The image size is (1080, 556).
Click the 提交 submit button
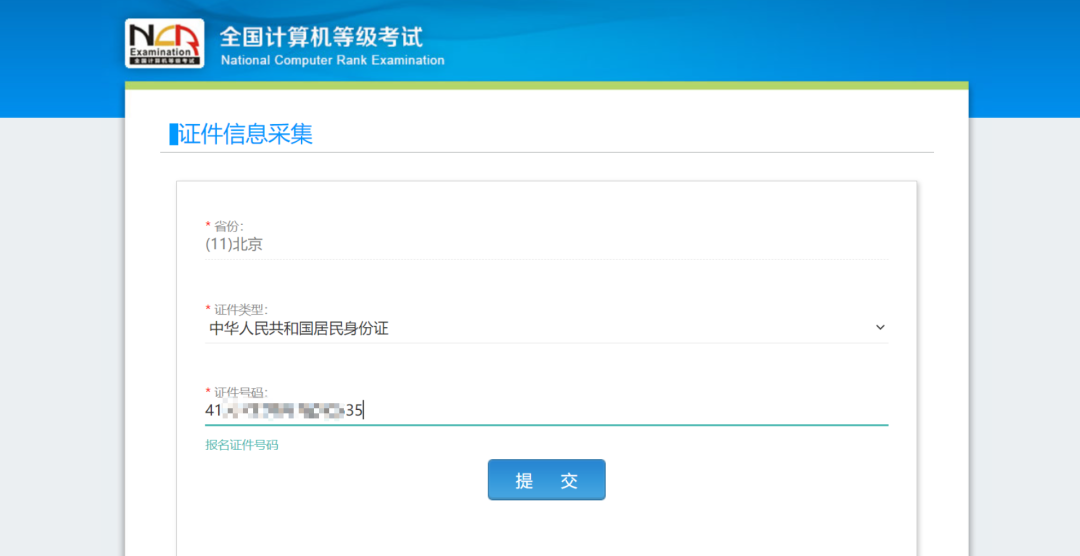[x=546, y=480]
